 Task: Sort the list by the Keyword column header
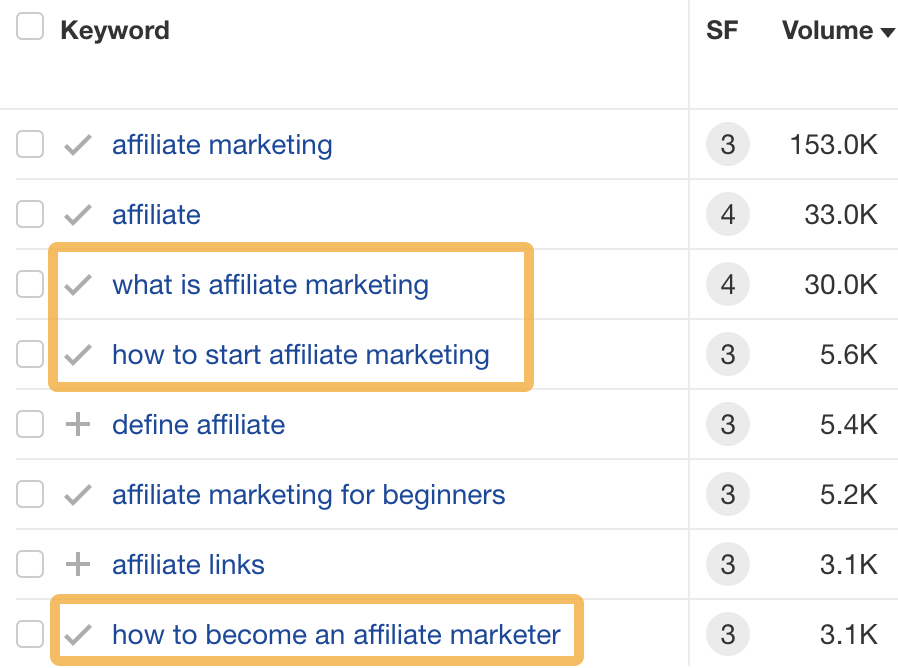coord(115,29)
